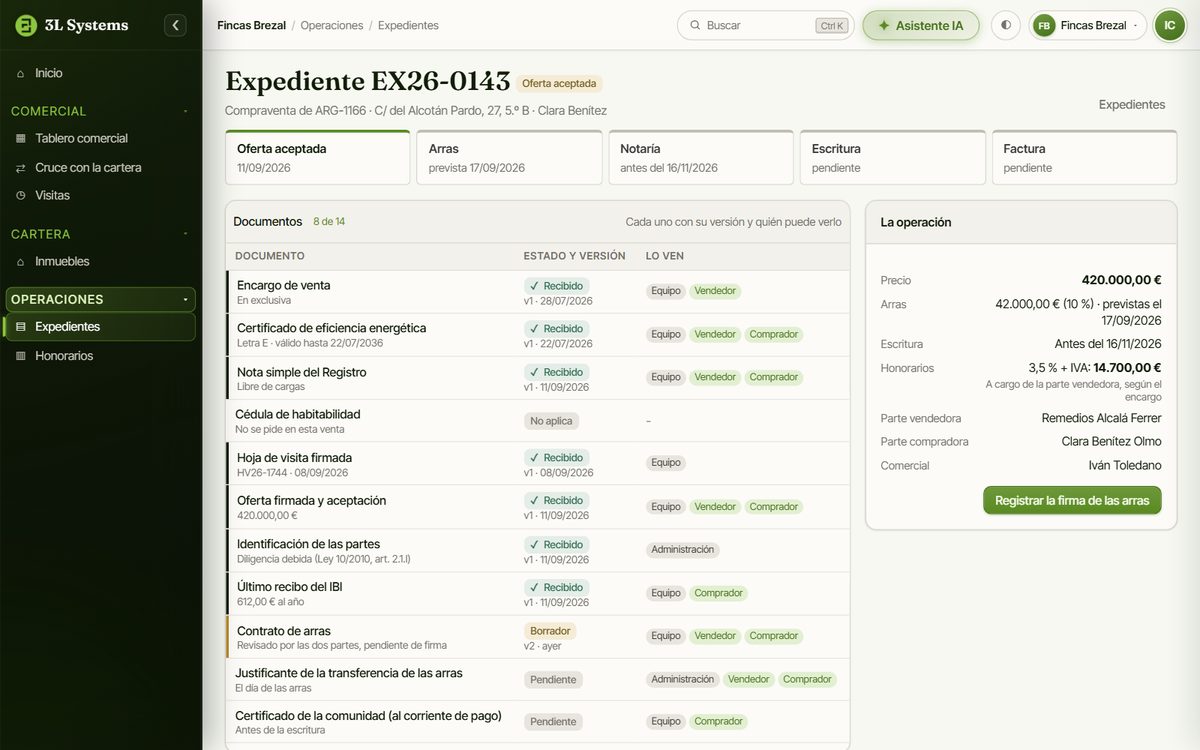The width and height of the screenshot is (1200, 750).
Task: Open Tablero comercial in the sidebar
Action: 100,138
